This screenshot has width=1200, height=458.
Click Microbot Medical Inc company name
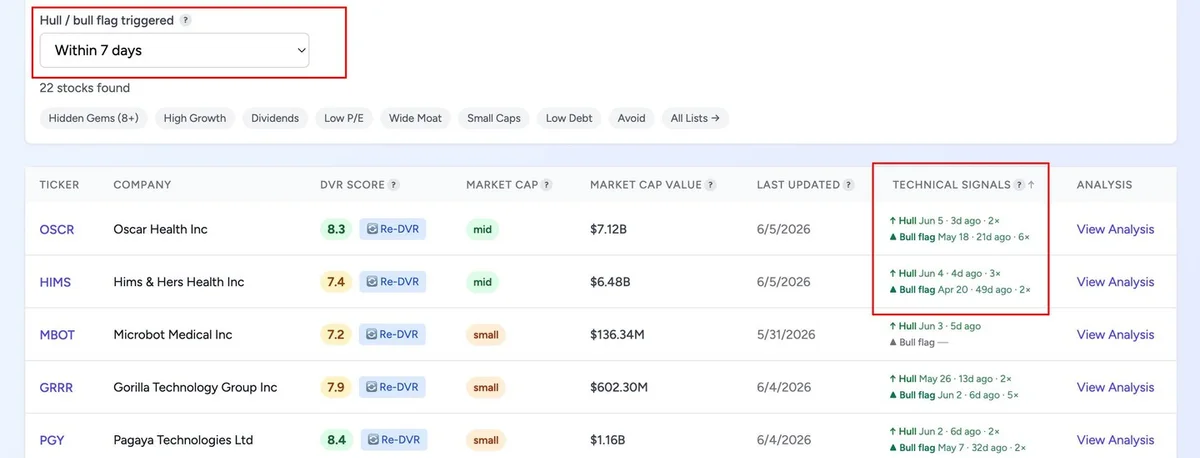click(173, 335)
